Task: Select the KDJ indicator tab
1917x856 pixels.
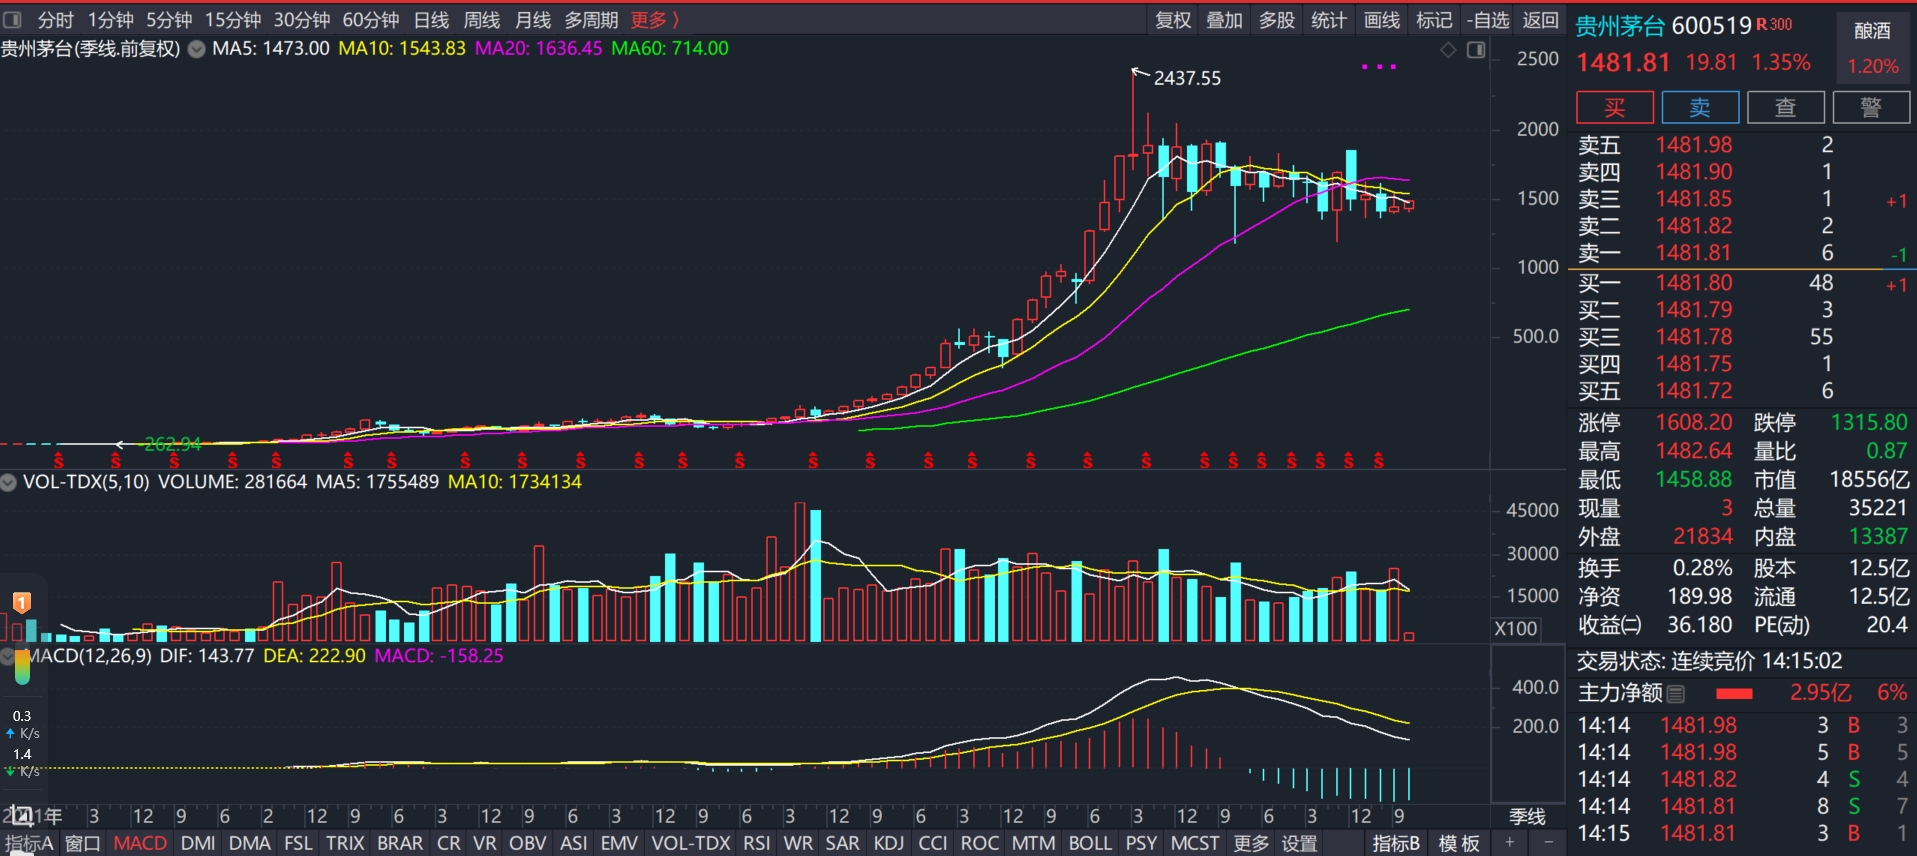Action: (x=889, y=843)
